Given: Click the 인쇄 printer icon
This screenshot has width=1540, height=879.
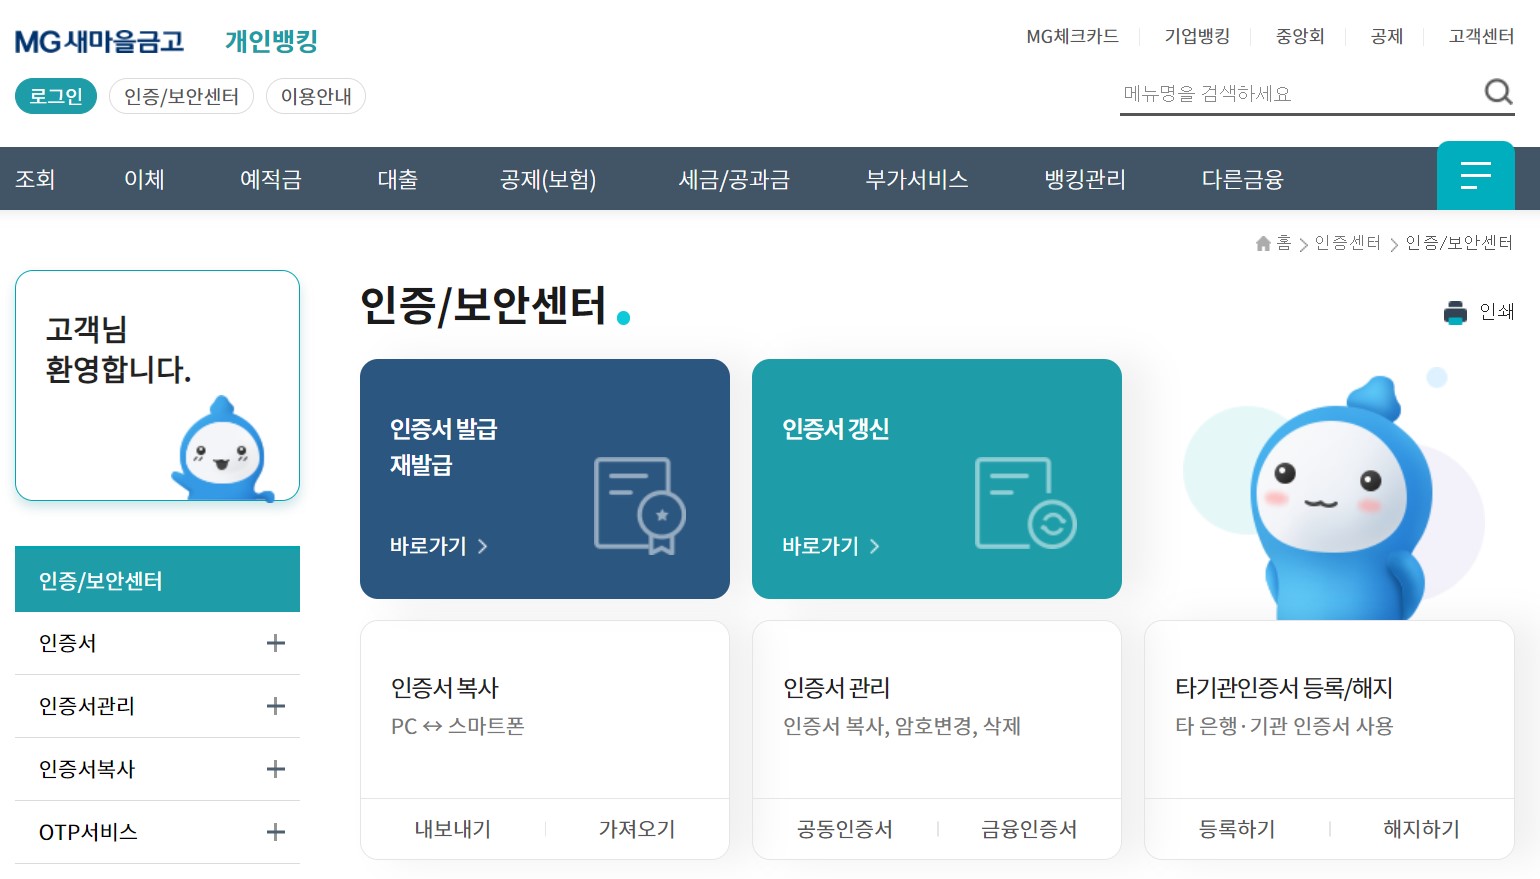Looking at the screenshot, I should 1455,312.
